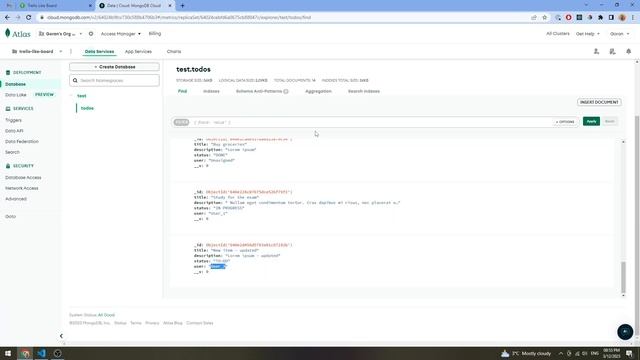Open the red Opera-style extension icon
The image size is (640, 360).
click(x=569, y=18)
